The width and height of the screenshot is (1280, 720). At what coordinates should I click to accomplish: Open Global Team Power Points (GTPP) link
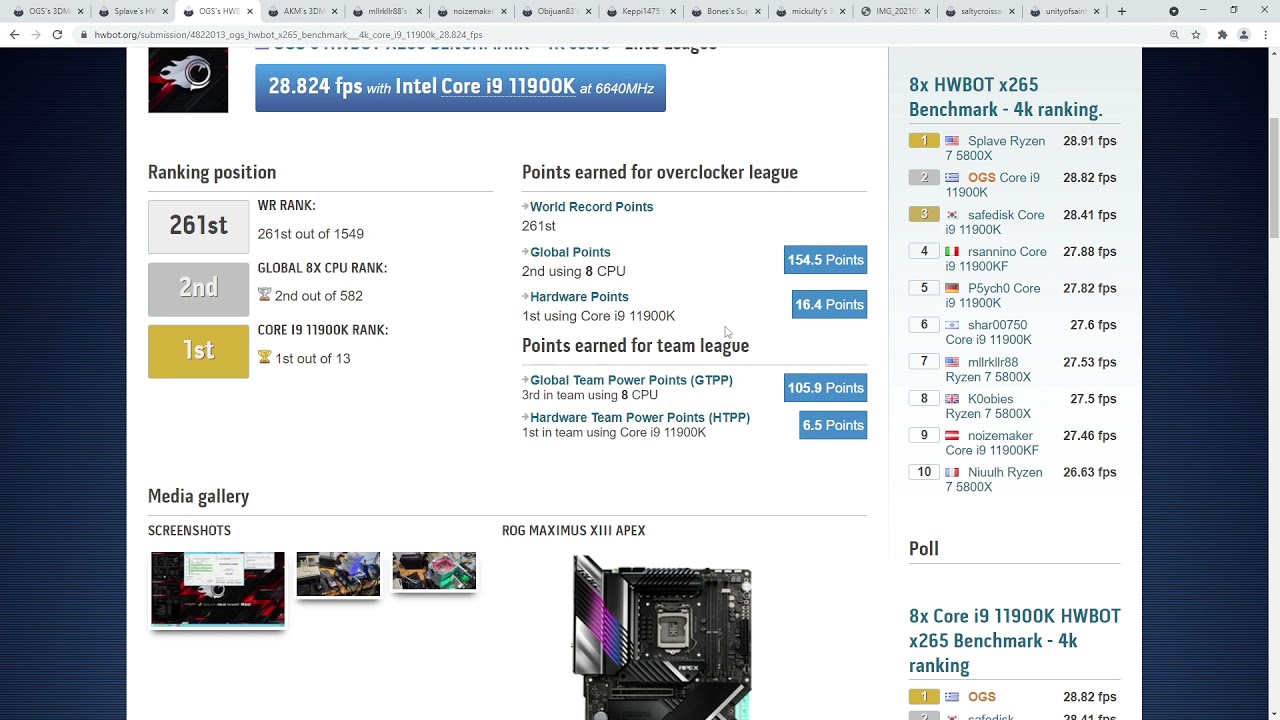click(x=631, y=380)
